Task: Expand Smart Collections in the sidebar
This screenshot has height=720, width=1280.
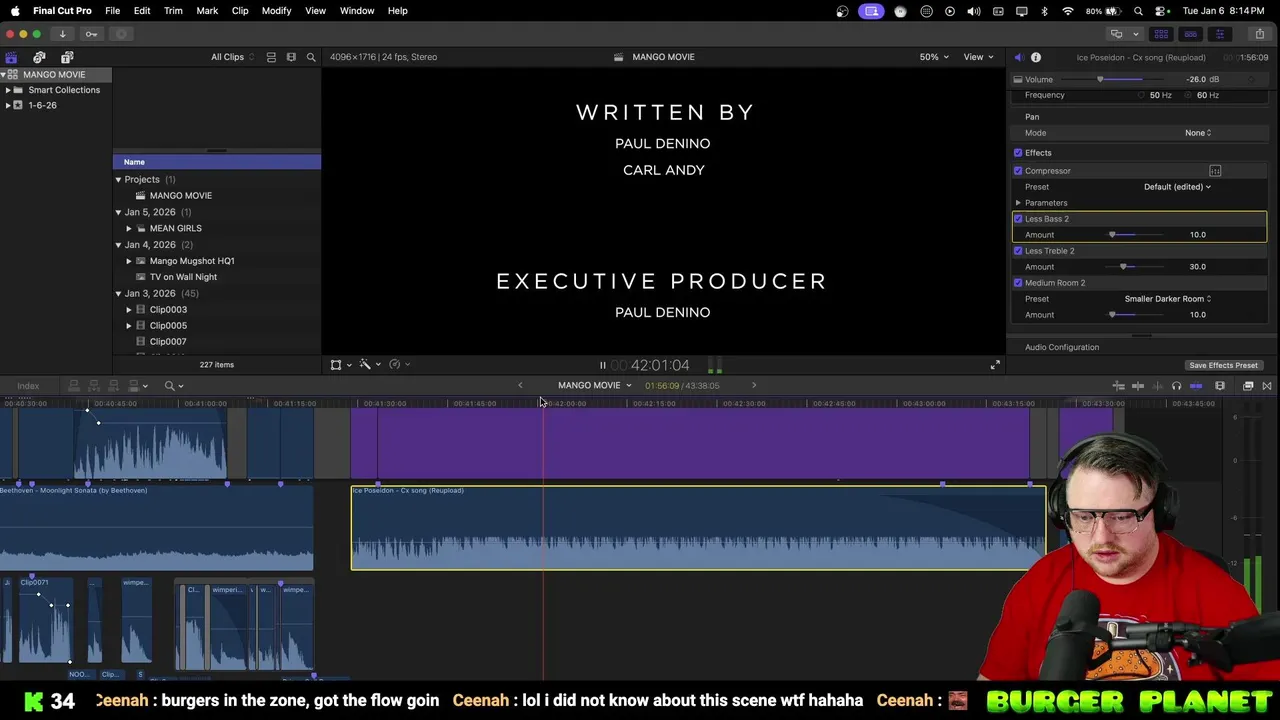Action: (8, 90)
